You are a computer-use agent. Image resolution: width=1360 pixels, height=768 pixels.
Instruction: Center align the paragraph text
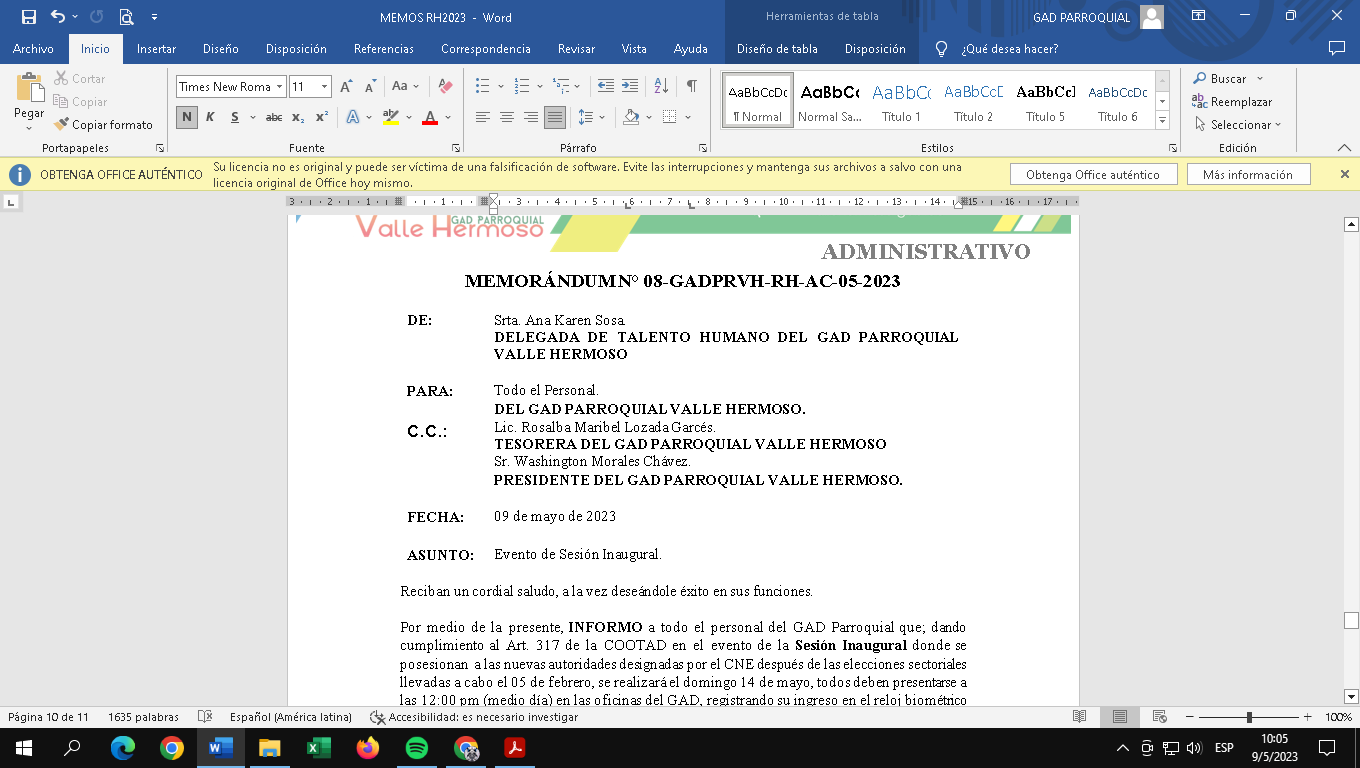(507, 117)
